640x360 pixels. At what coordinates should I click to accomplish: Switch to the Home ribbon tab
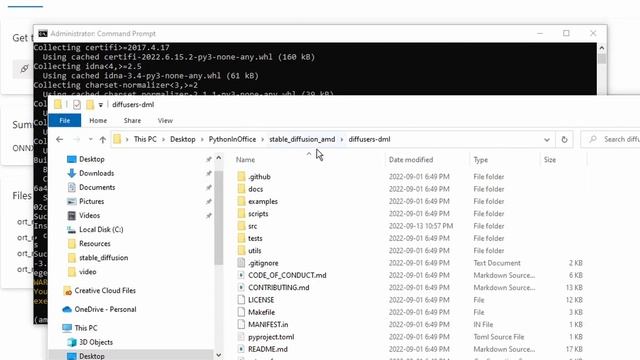click(x=98, y=120)
